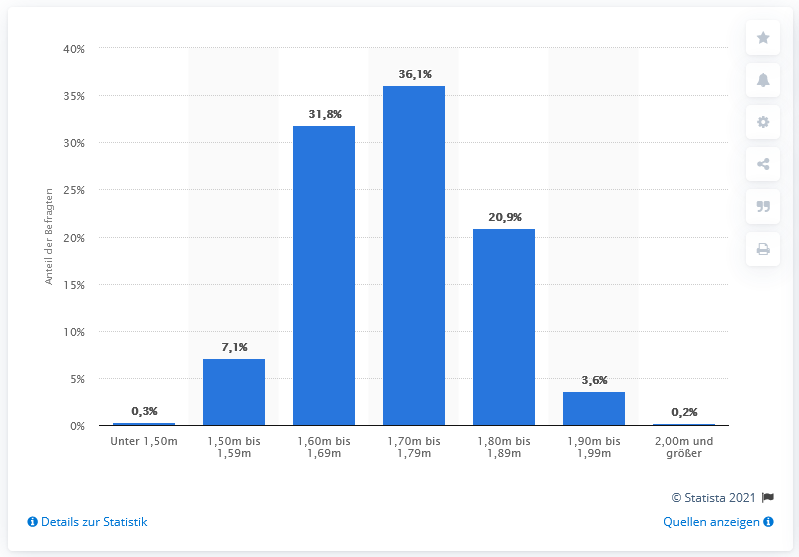Select the 31,8% bar for 1,60m bis 1,69m
The width and height of the screenshot is (799, 557).
324,276
